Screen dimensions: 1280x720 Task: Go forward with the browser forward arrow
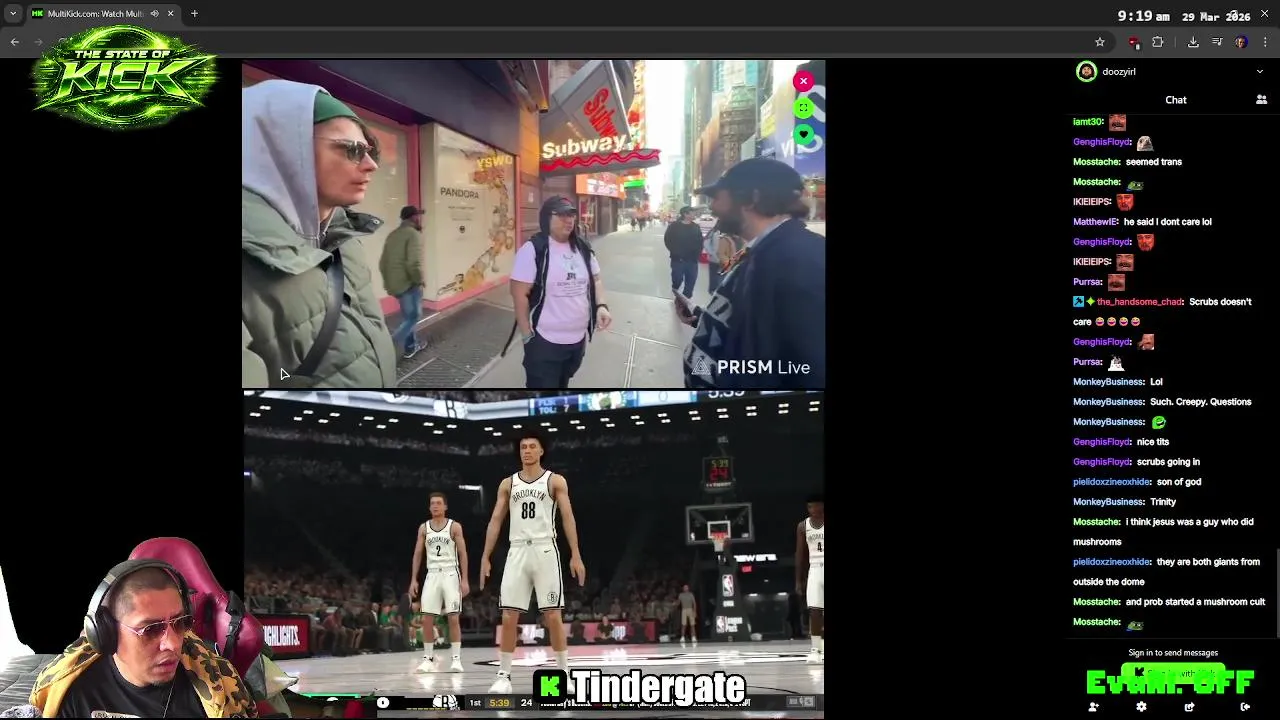point(39,42)
